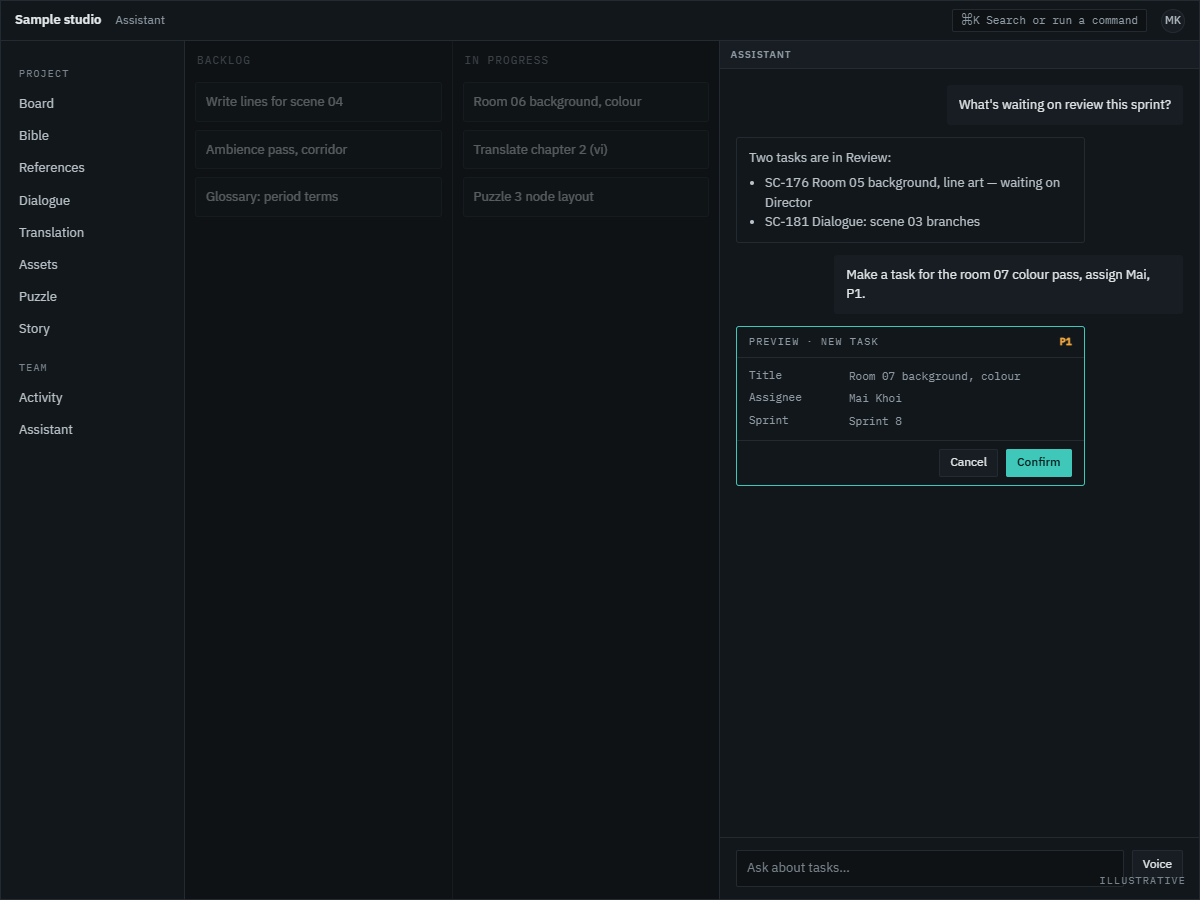
Task: Click the sprint value 'Sprint 8'
Action: tap(875, 421)
